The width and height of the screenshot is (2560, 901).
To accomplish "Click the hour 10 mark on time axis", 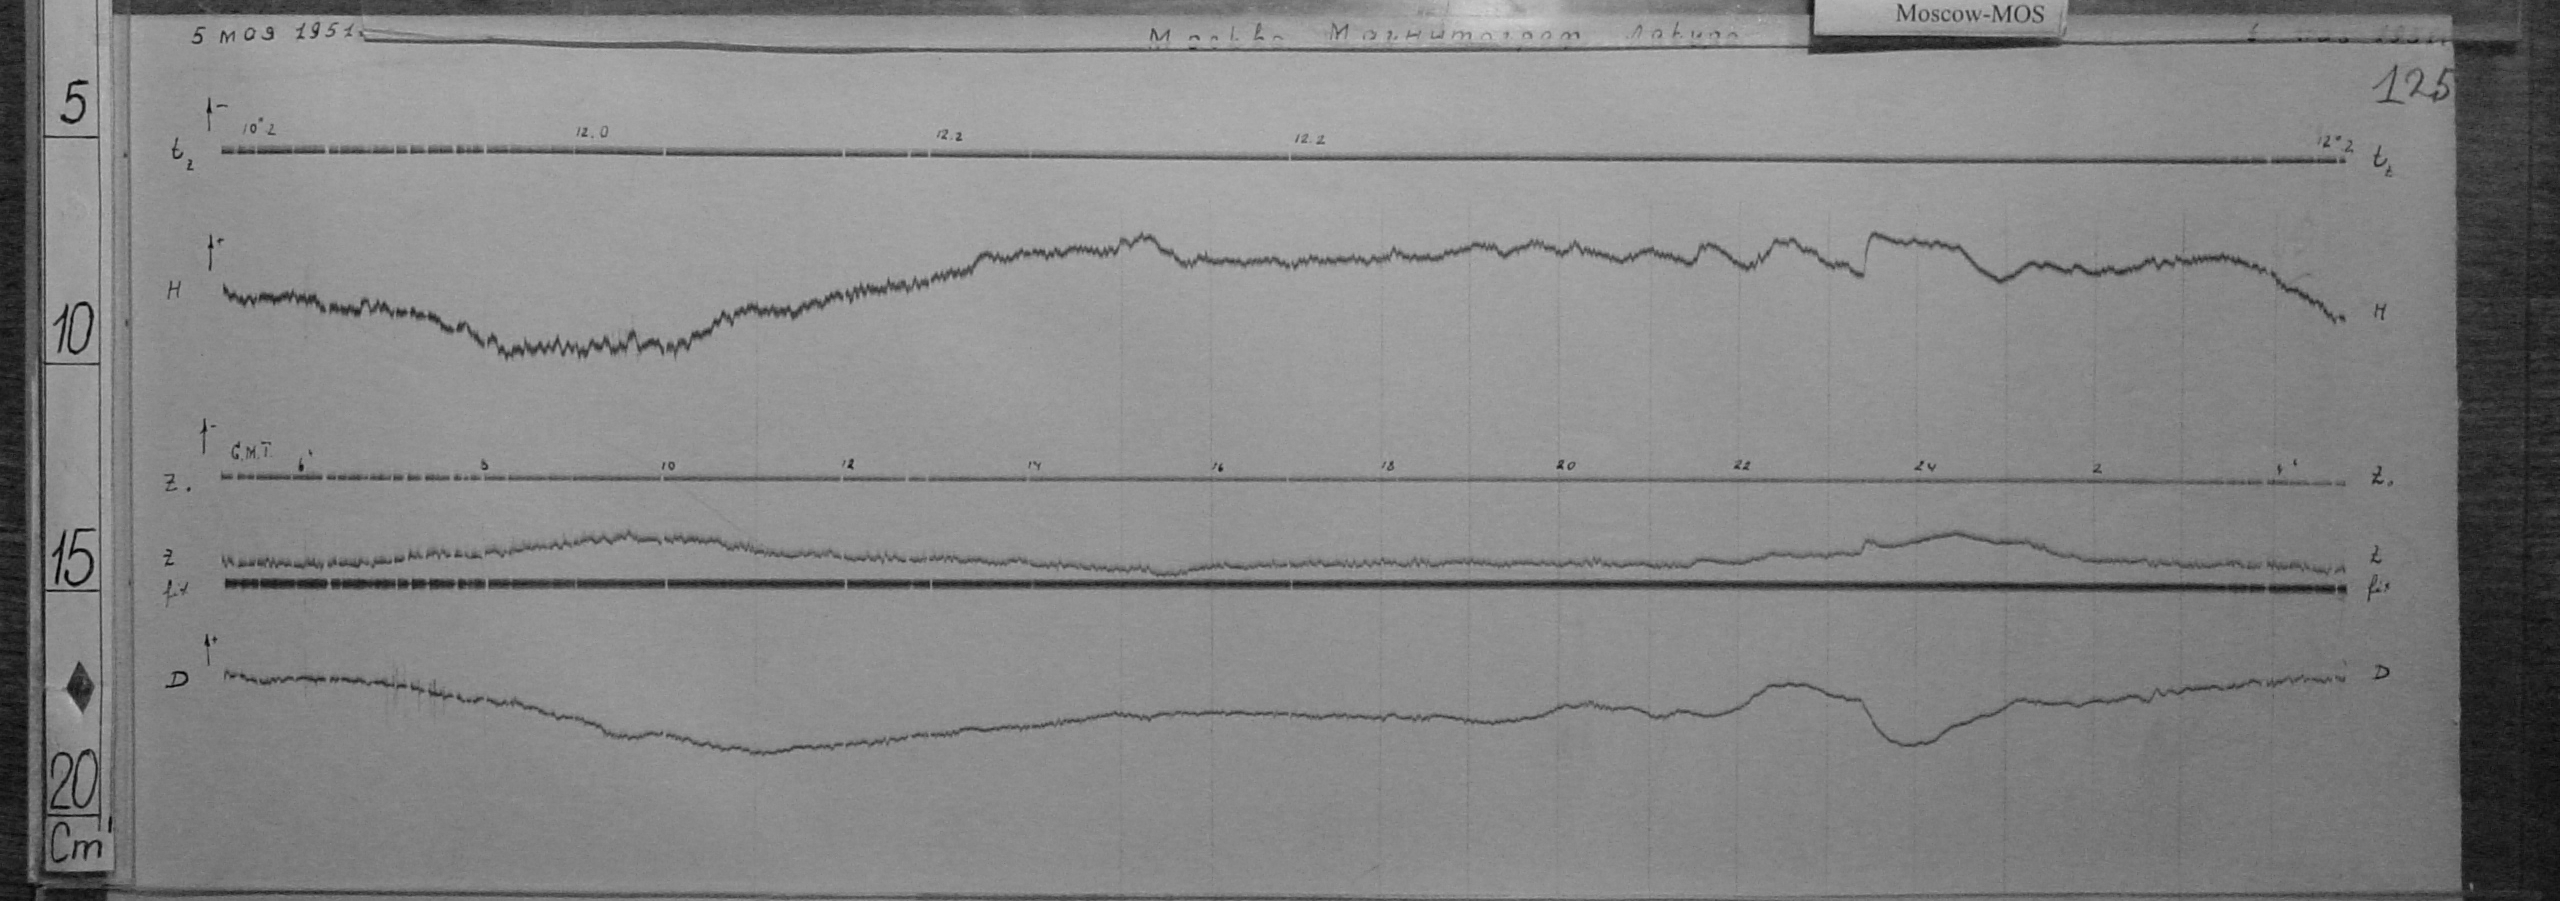I will pos(667,466).
